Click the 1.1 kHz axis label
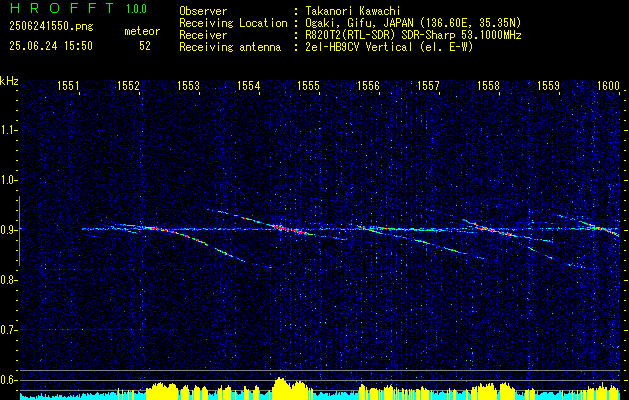The width and height of the screenshot is (629, 400). click(8, 130)
